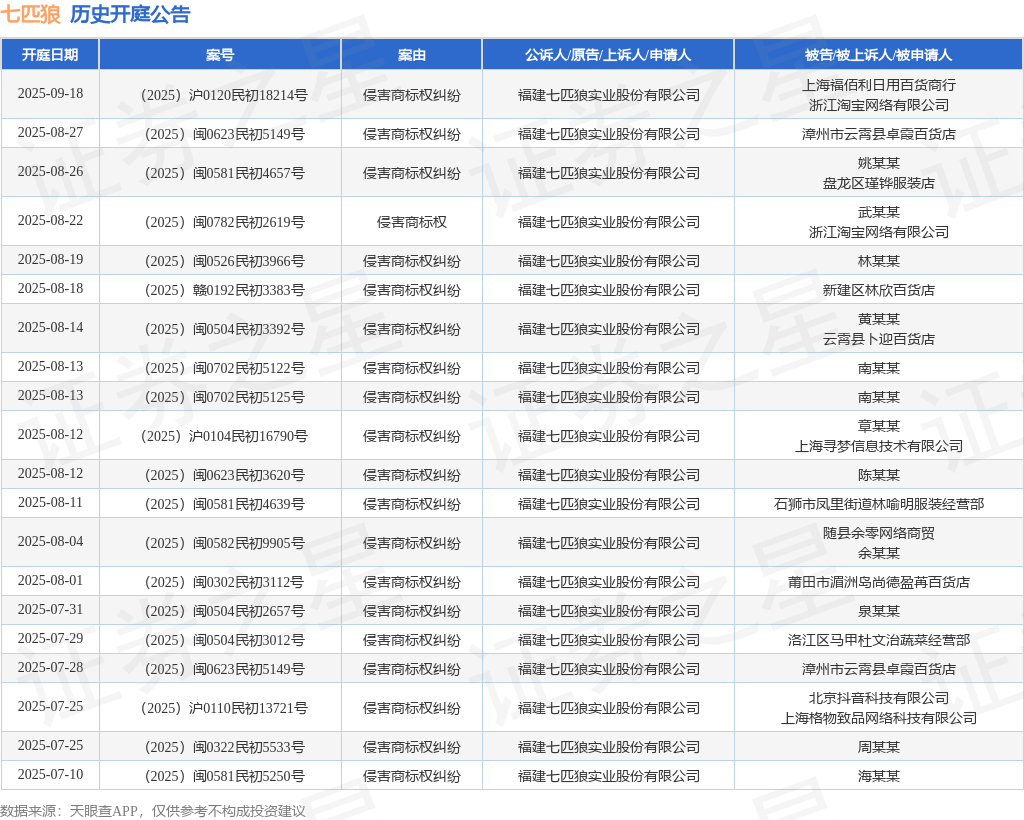Select case number 闽0581民初4639号
1024x820 pixels.
coord(224,504)
